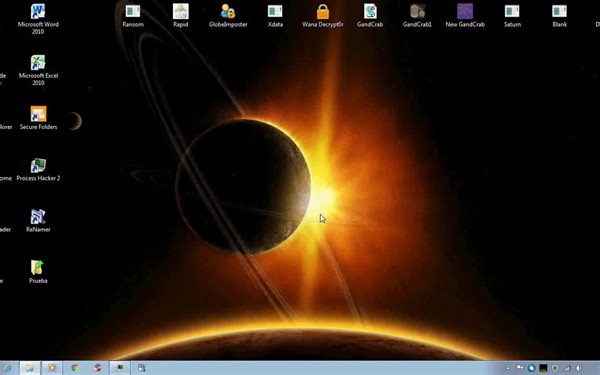600x375 pixels.
Task: Open the volume speaker tray icon
Action: (578, 368)
